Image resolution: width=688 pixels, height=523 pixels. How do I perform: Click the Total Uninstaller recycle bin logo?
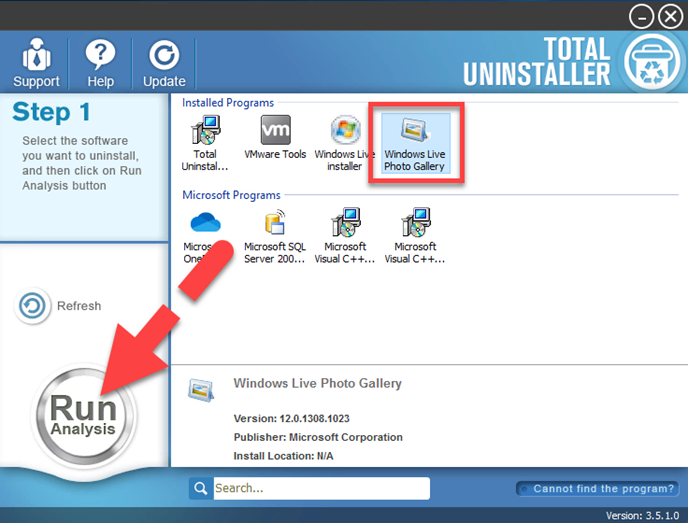click(x=652, y=62)
